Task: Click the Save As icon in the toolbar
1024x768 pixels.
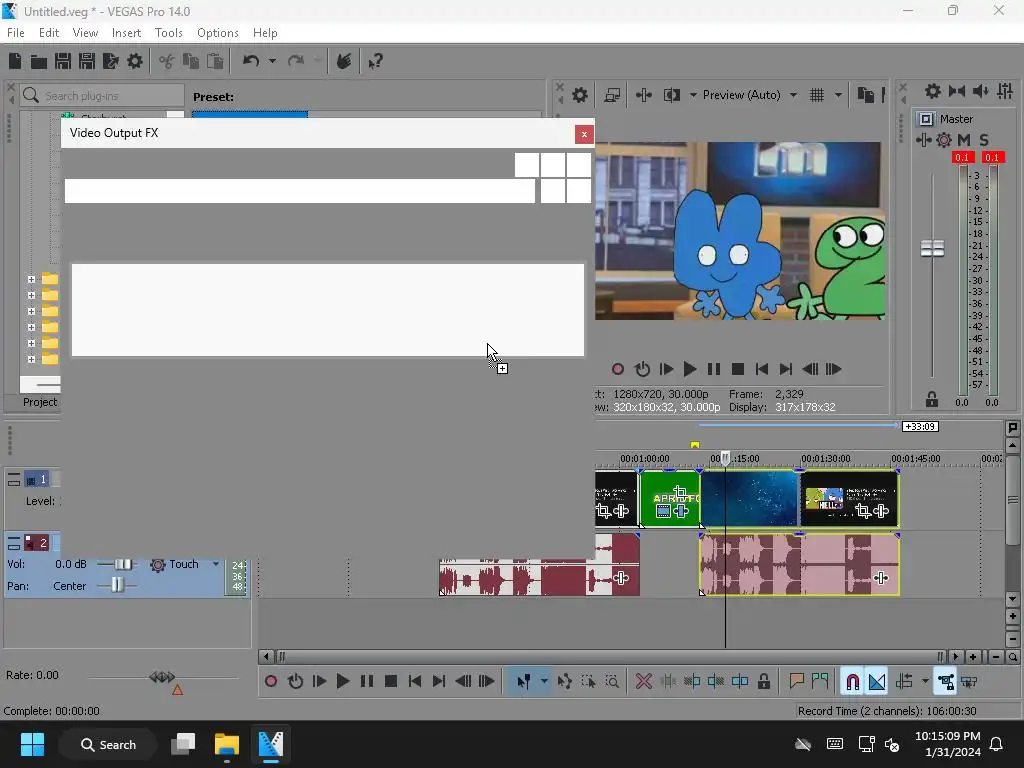Action: [x=87, y=61]
